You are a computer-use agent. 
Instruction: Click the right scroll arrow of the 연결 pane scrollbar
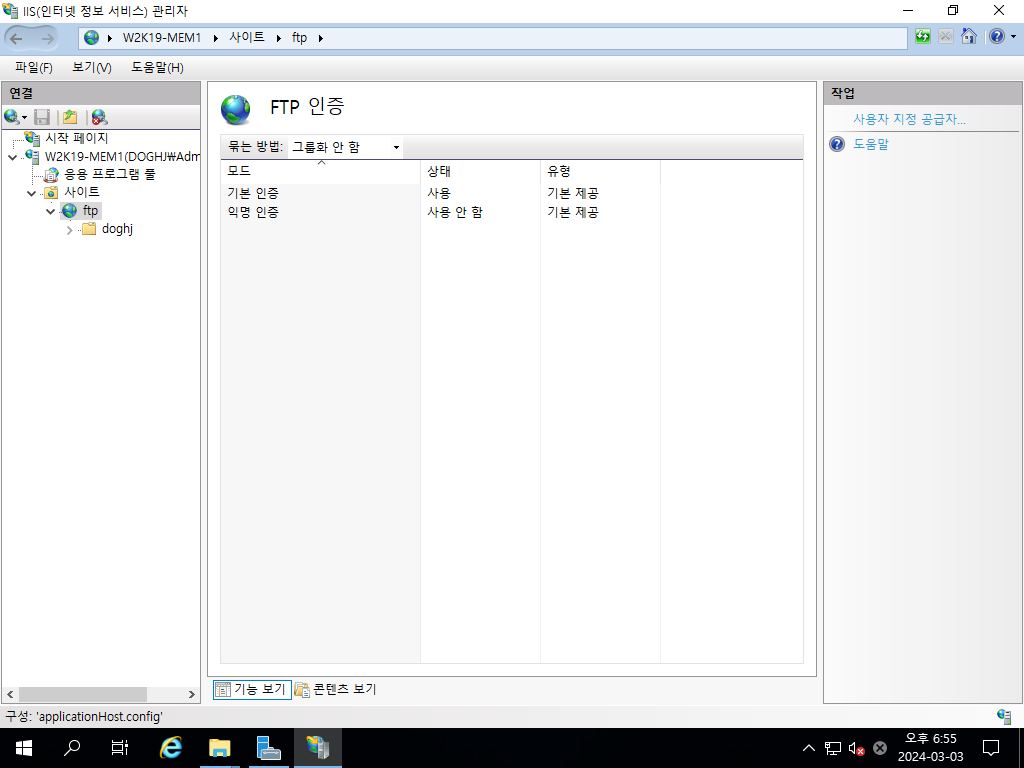[x=191, y=694]
